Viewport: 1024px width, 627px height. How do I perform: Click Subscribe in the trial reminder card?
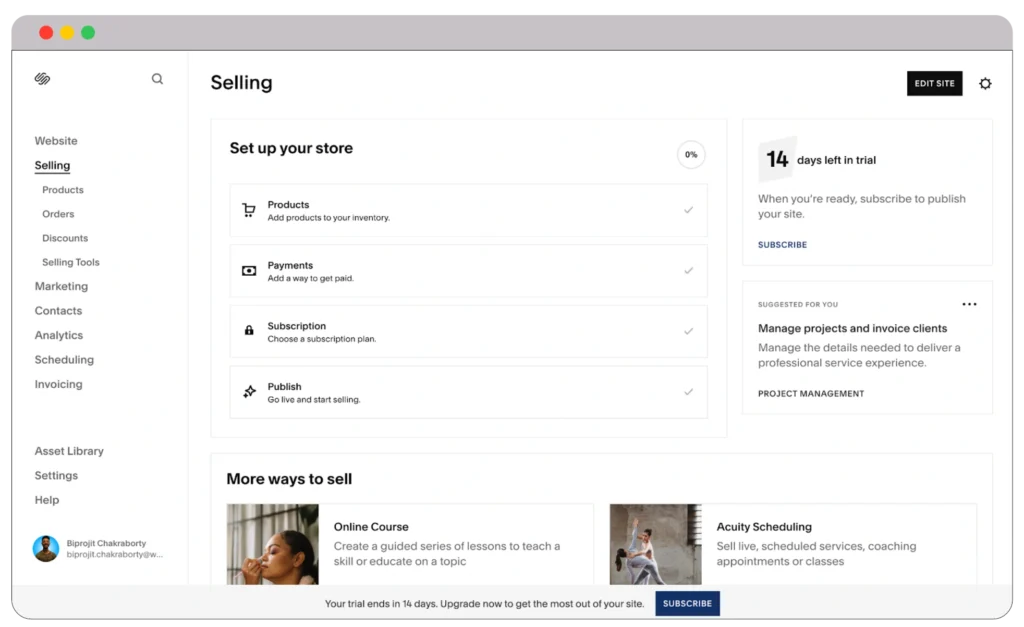click(x=782, y=244)
